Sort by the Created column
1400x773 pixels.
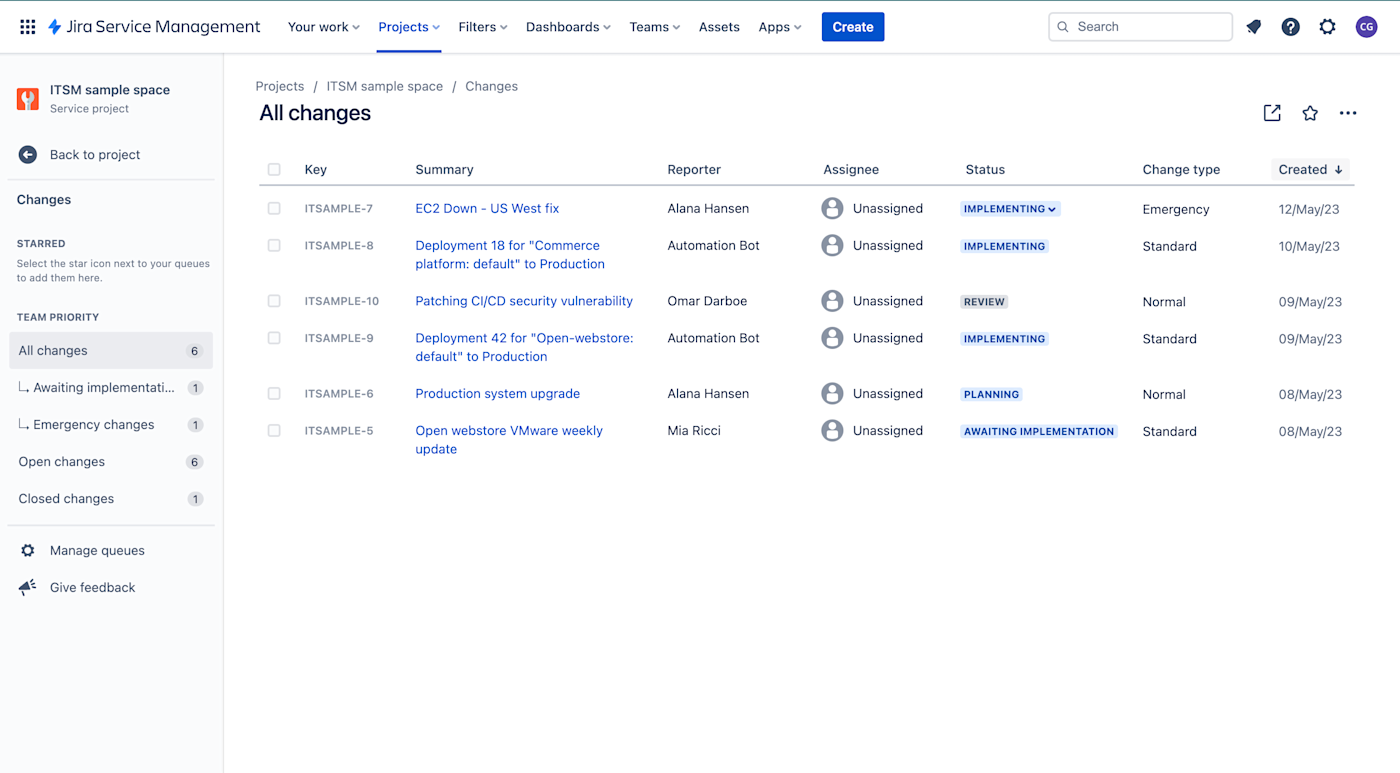(x=1311, y=169)
